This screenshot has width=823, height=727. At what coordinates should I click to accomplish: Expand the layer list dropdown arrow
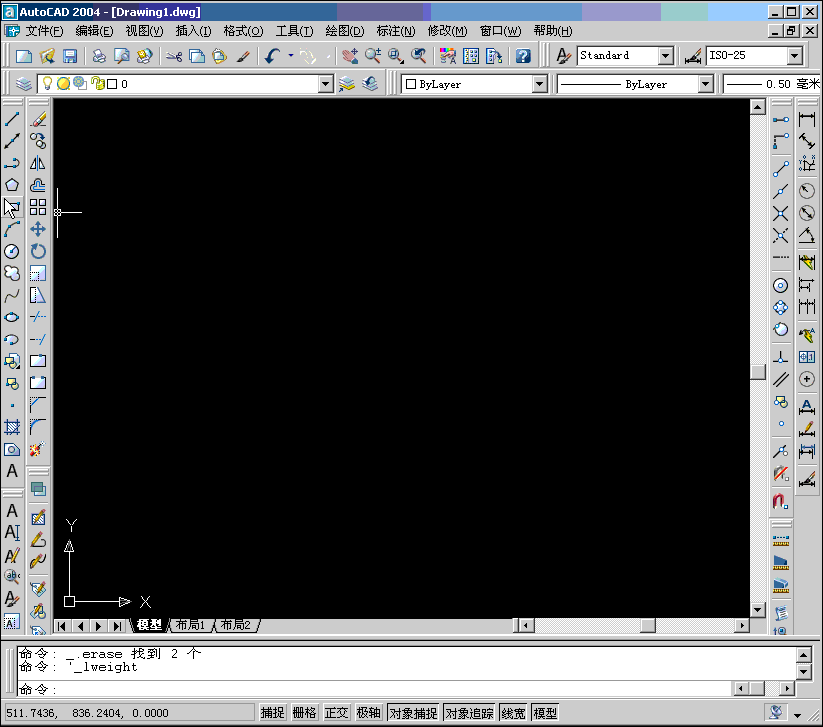pyautogui.click(x=325, y=84)
